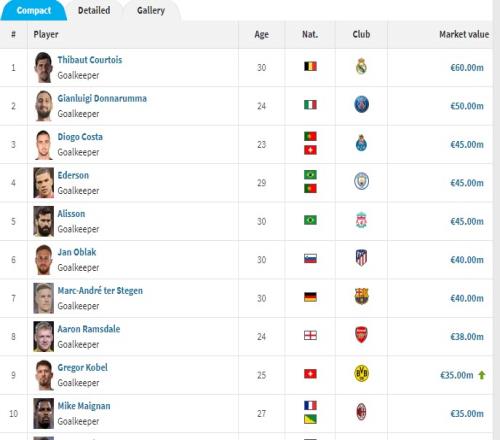
Task: Sort table by Market value header
Action: pyautogui.click(x=464, y=34)
